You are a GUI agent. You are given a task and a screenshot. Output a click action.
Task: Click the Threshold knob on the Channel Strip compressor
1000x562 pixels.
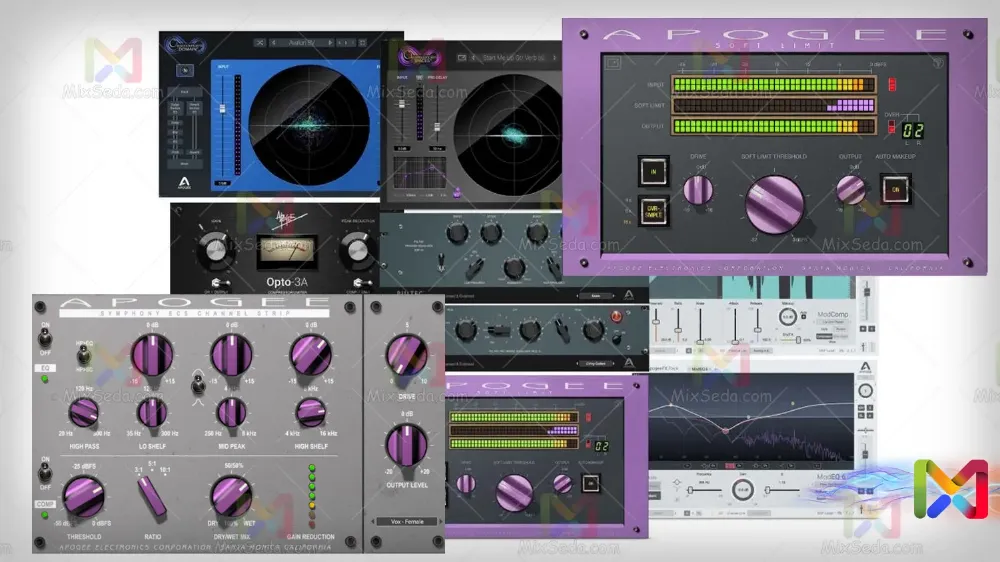click(x=82, y=497)
